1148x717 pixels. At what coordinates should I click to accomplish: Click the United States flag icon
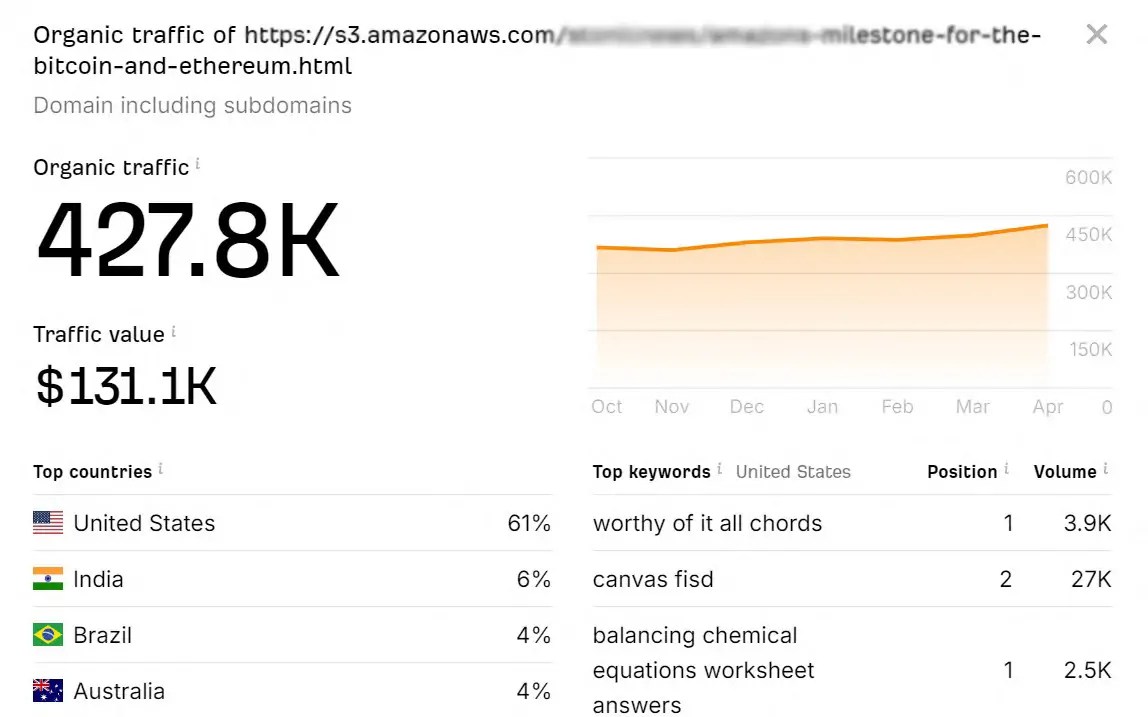[47, 523]
